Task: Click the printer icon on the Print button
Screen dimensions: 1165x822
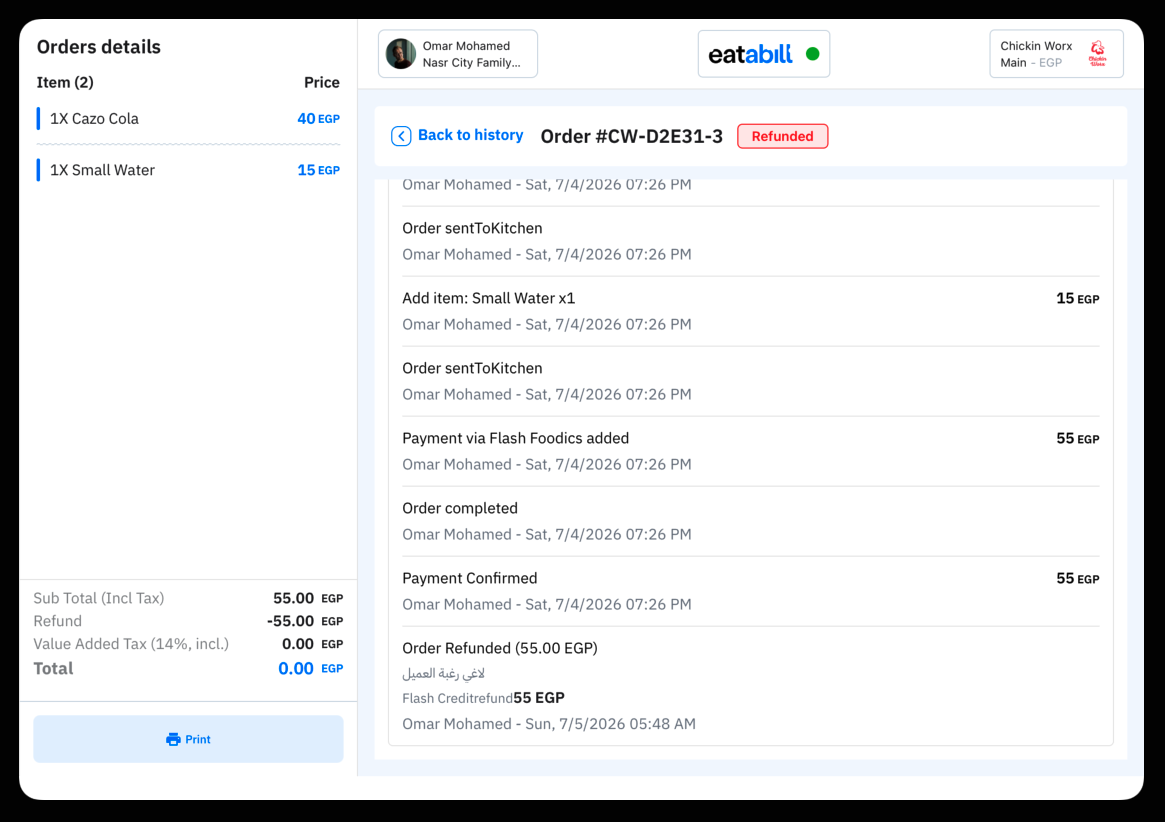Action: (173, 740)
